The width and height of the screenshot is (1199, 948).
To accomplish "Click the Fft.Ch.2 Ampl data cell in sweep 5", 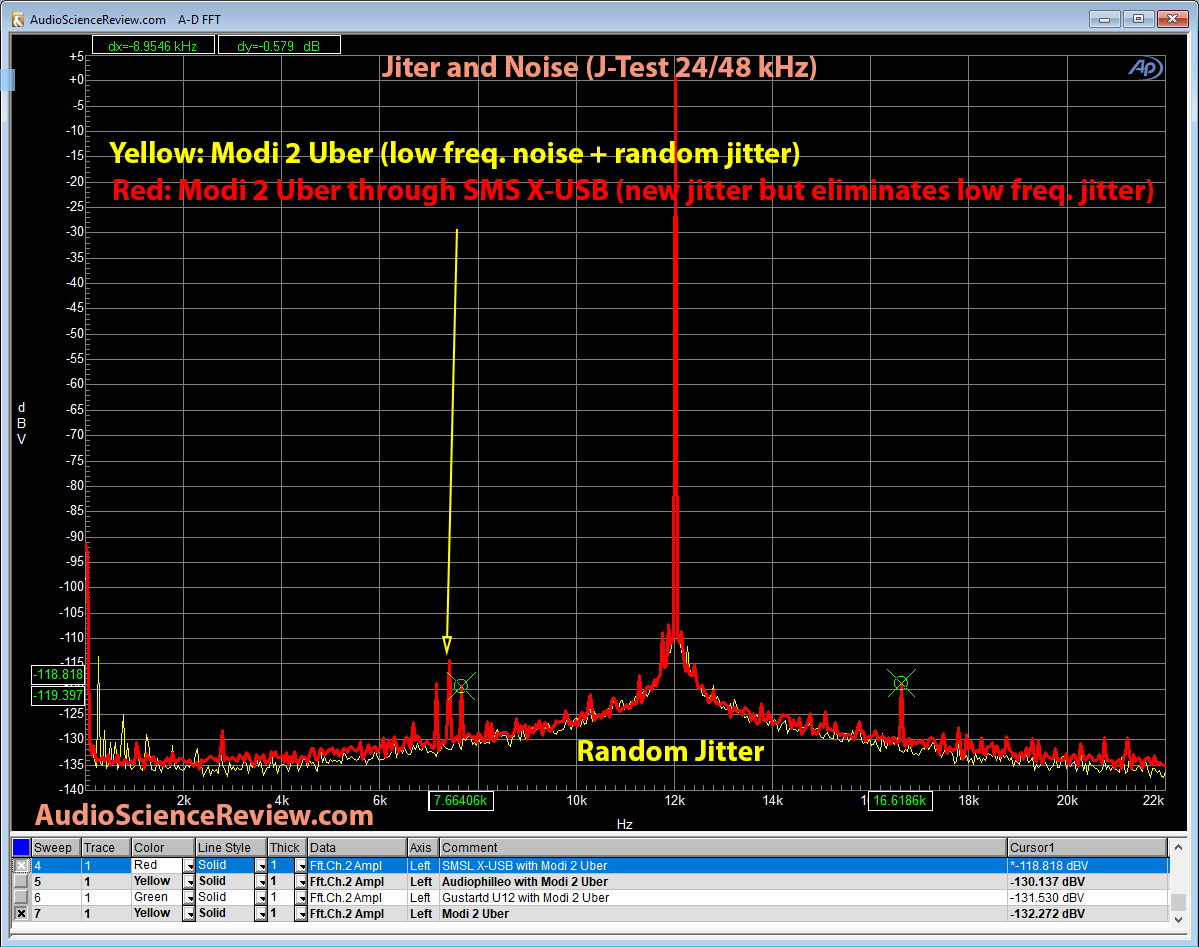I will (357, 881).
